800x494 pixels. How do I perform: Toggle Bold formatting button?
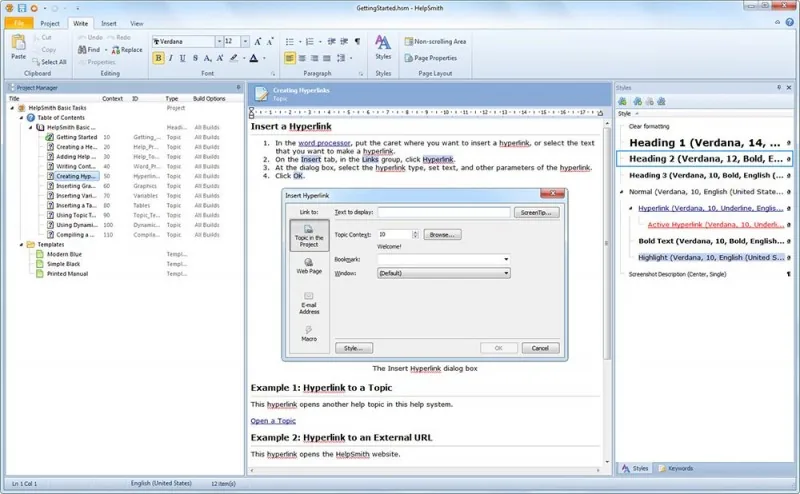pos(158,58)
